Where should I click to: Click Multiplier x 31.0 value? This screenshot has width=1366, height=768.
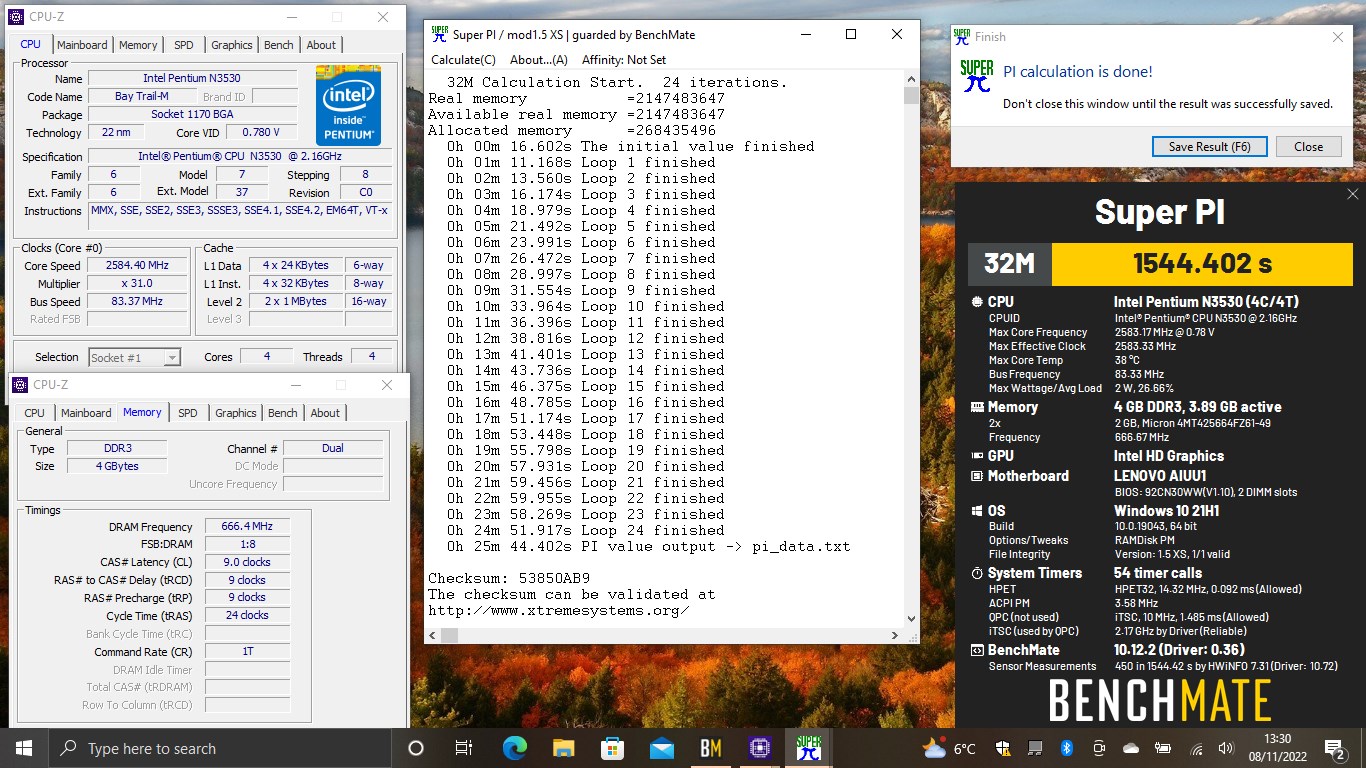pos(137,284)
